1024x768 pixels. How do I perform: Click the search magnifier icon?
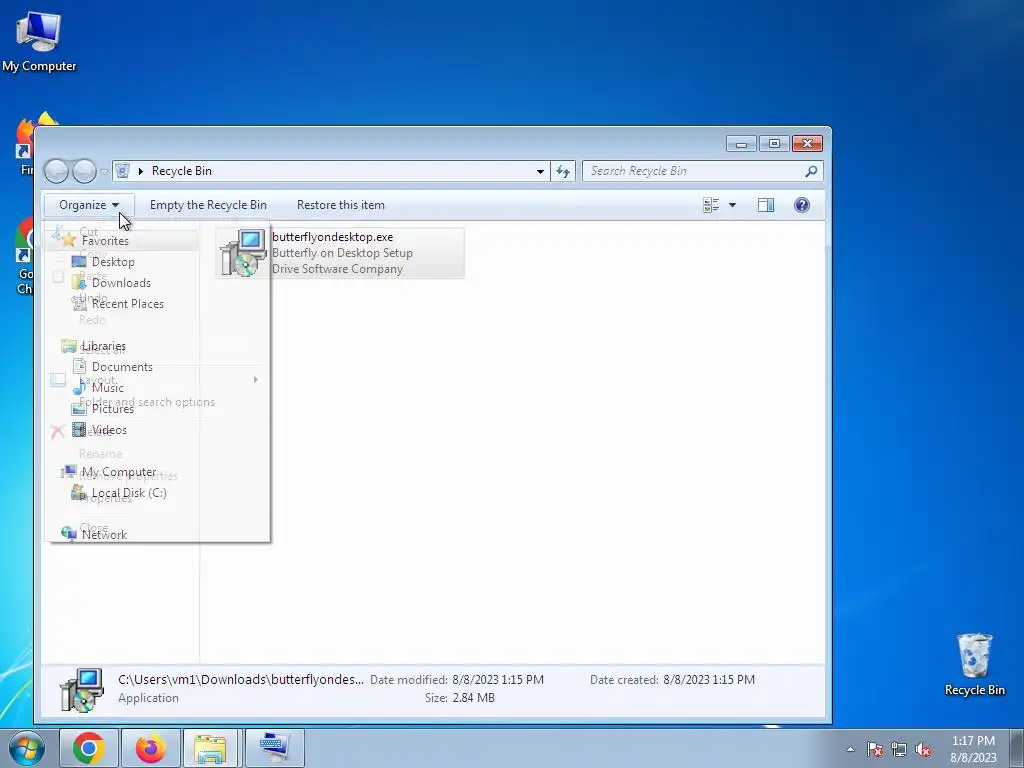(x=811, y=171)
